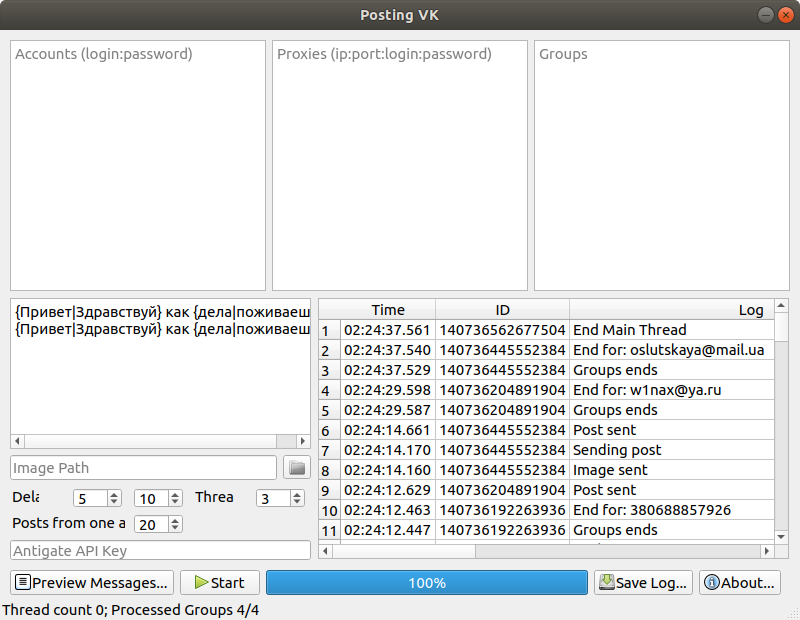The width and height of the screenshot is (800, 620).
Task: Click the Time column header
Action: (388, 310)
